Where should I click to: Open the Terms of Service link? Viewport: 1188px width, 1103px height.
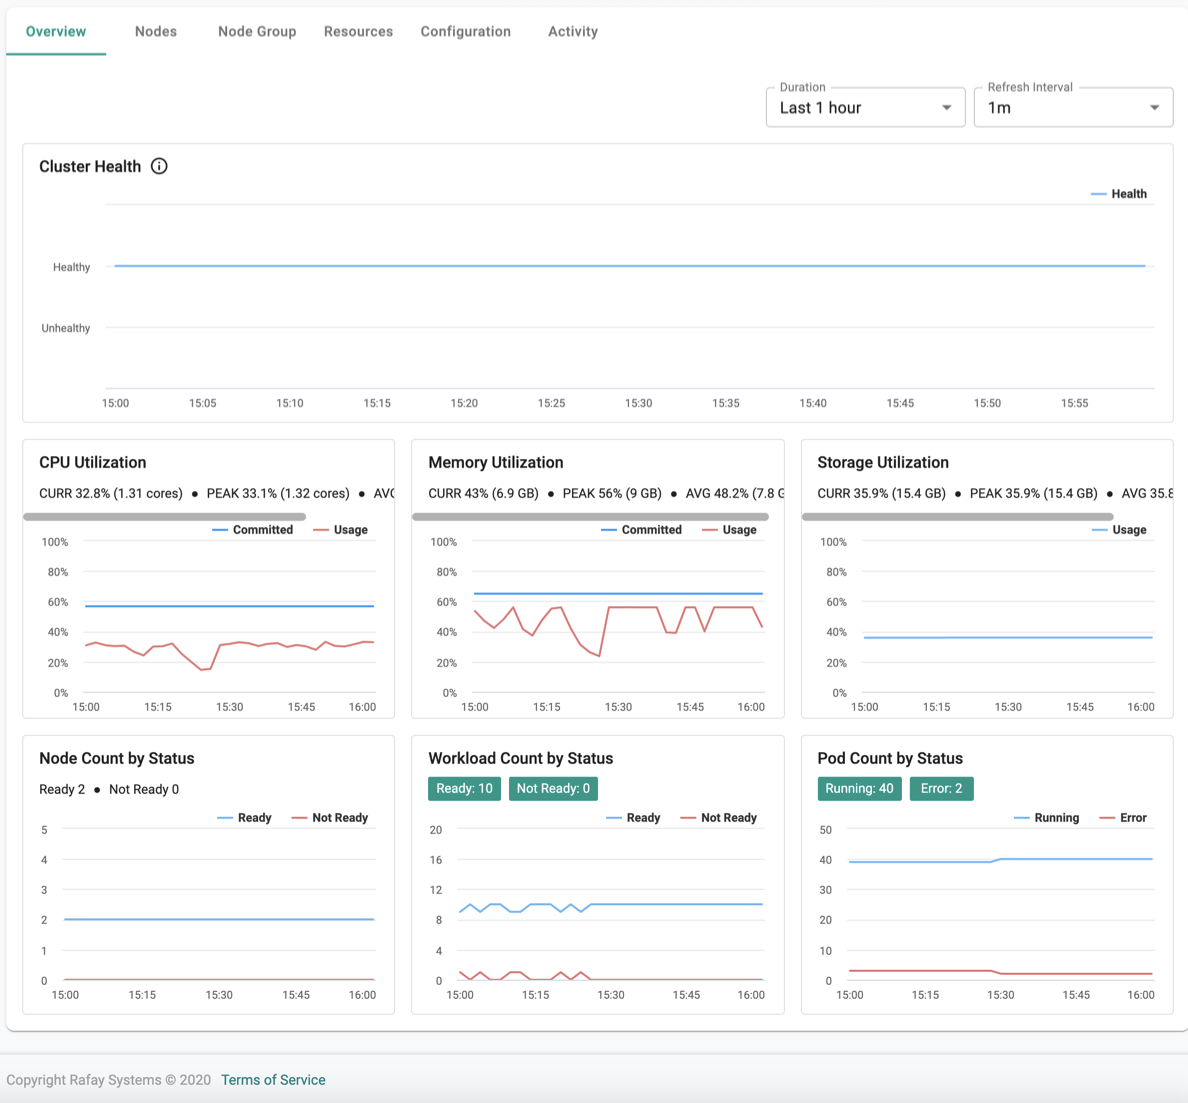274,1080
